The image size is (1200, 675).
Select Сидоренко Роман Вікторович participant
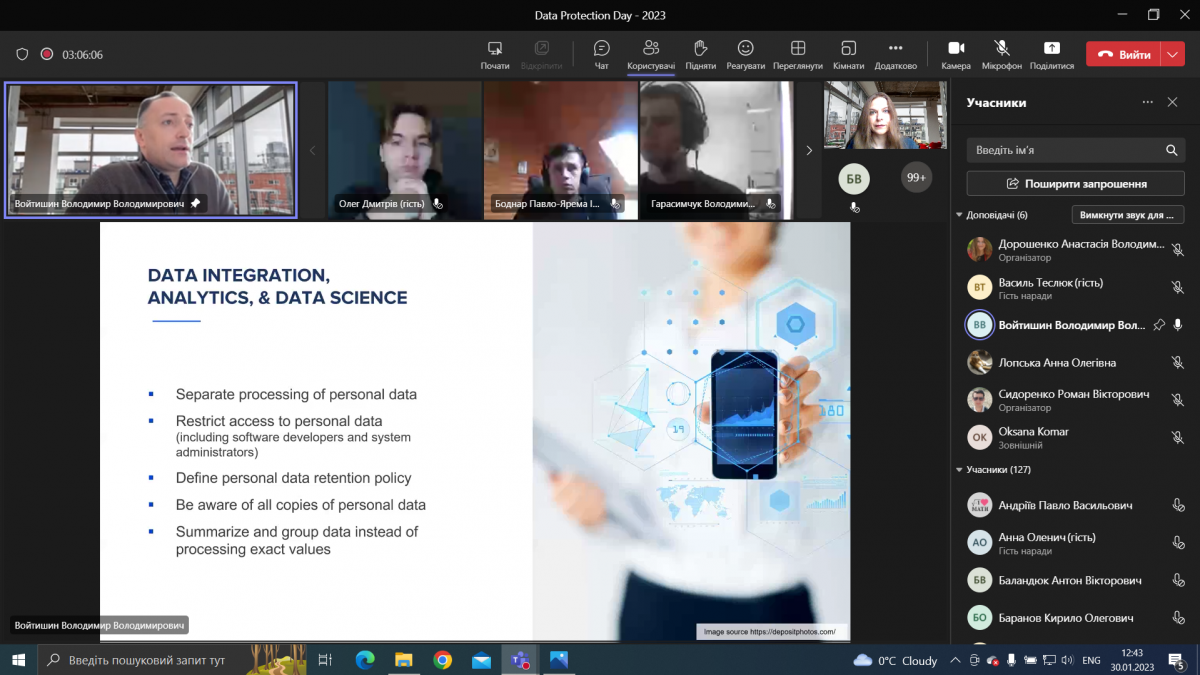tap(1076, 400)
